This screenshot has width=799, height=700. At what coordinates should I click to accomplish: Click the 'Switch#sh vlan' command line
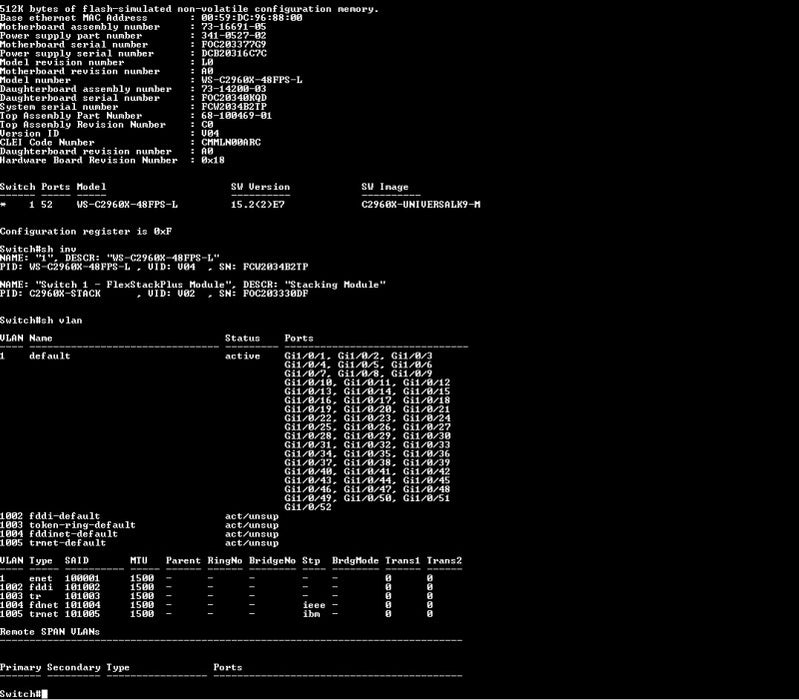[x=41, y=320]
